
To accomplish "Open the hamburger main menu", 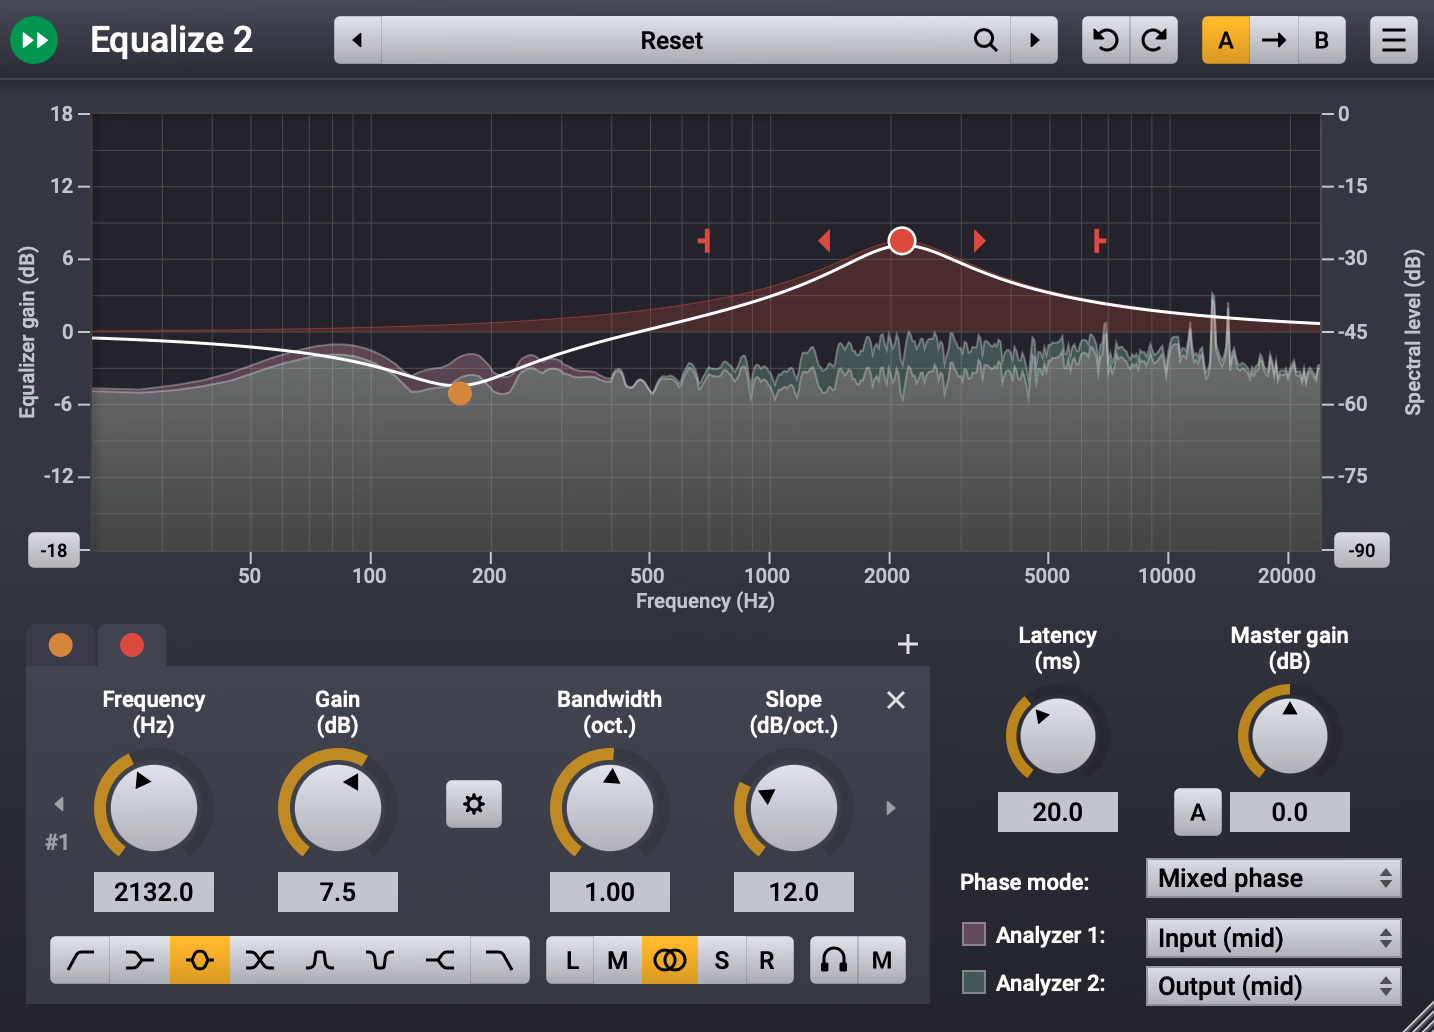I will [x=1394, y=40].
